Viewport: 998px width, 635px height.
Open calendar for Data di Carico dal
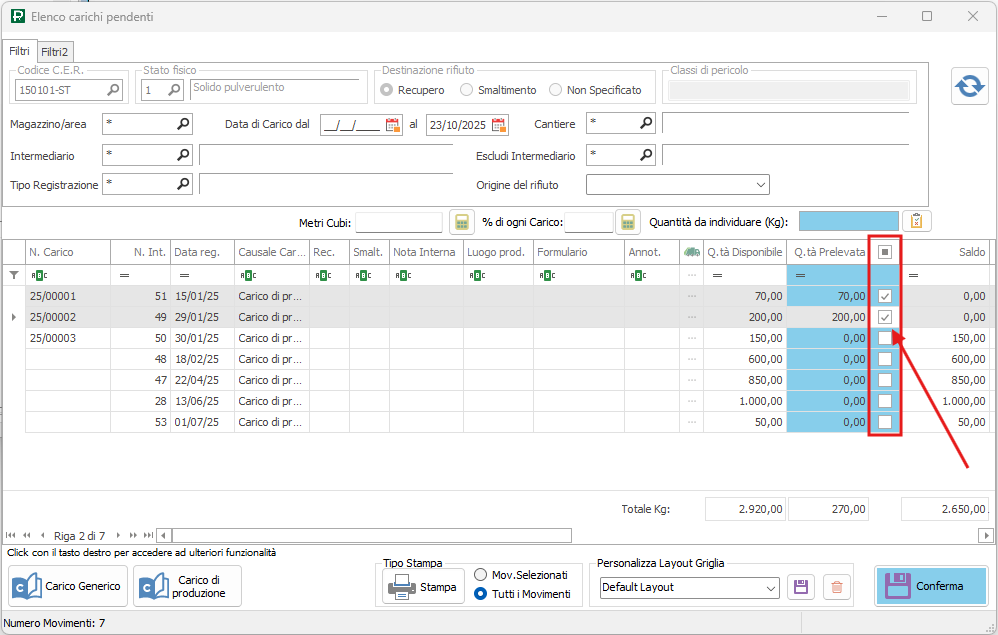coord(392,125)
